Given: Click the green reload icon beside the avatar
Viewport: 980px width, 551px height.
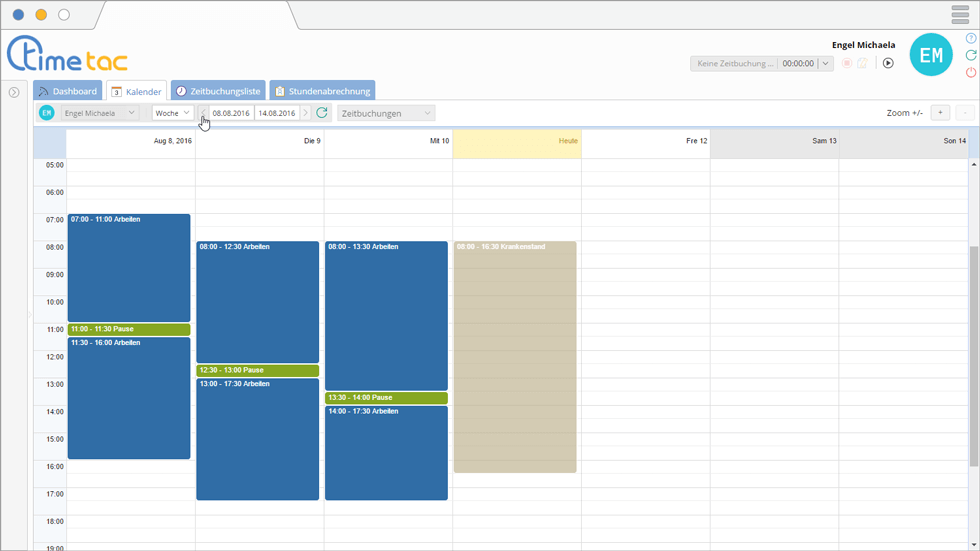Looking at the screenshot, I should point(971,56).
